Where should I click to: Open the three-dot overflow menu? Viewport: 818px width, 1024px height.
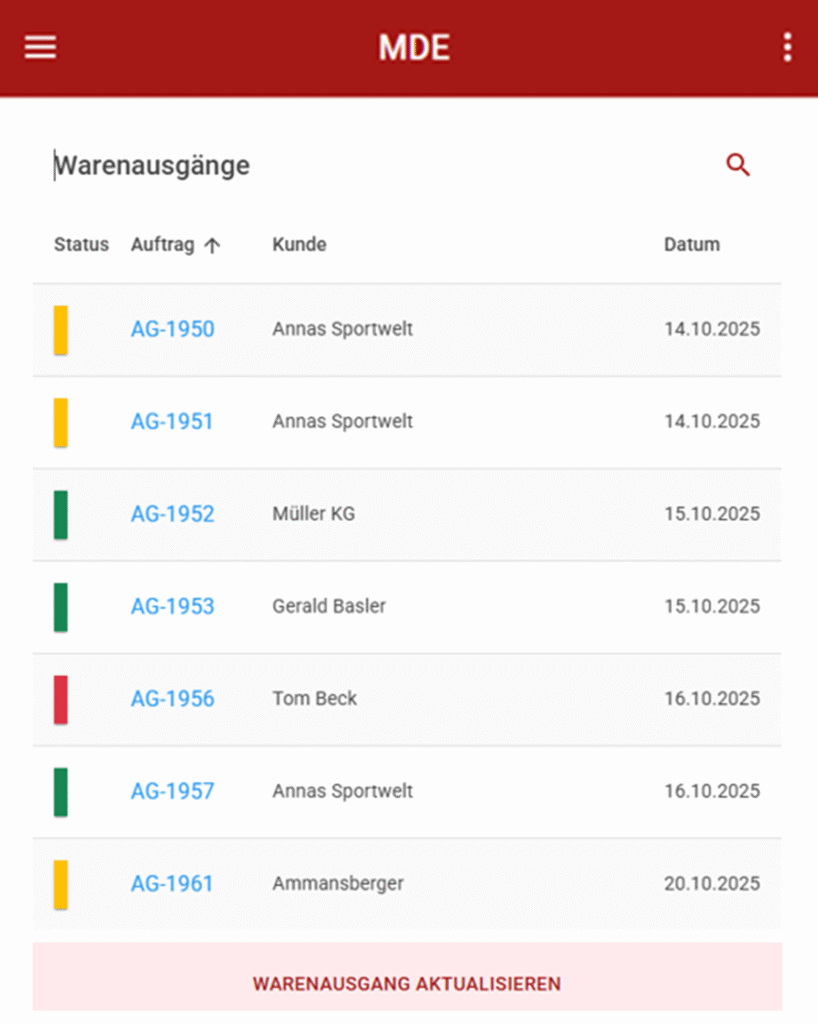coord(788,47)
